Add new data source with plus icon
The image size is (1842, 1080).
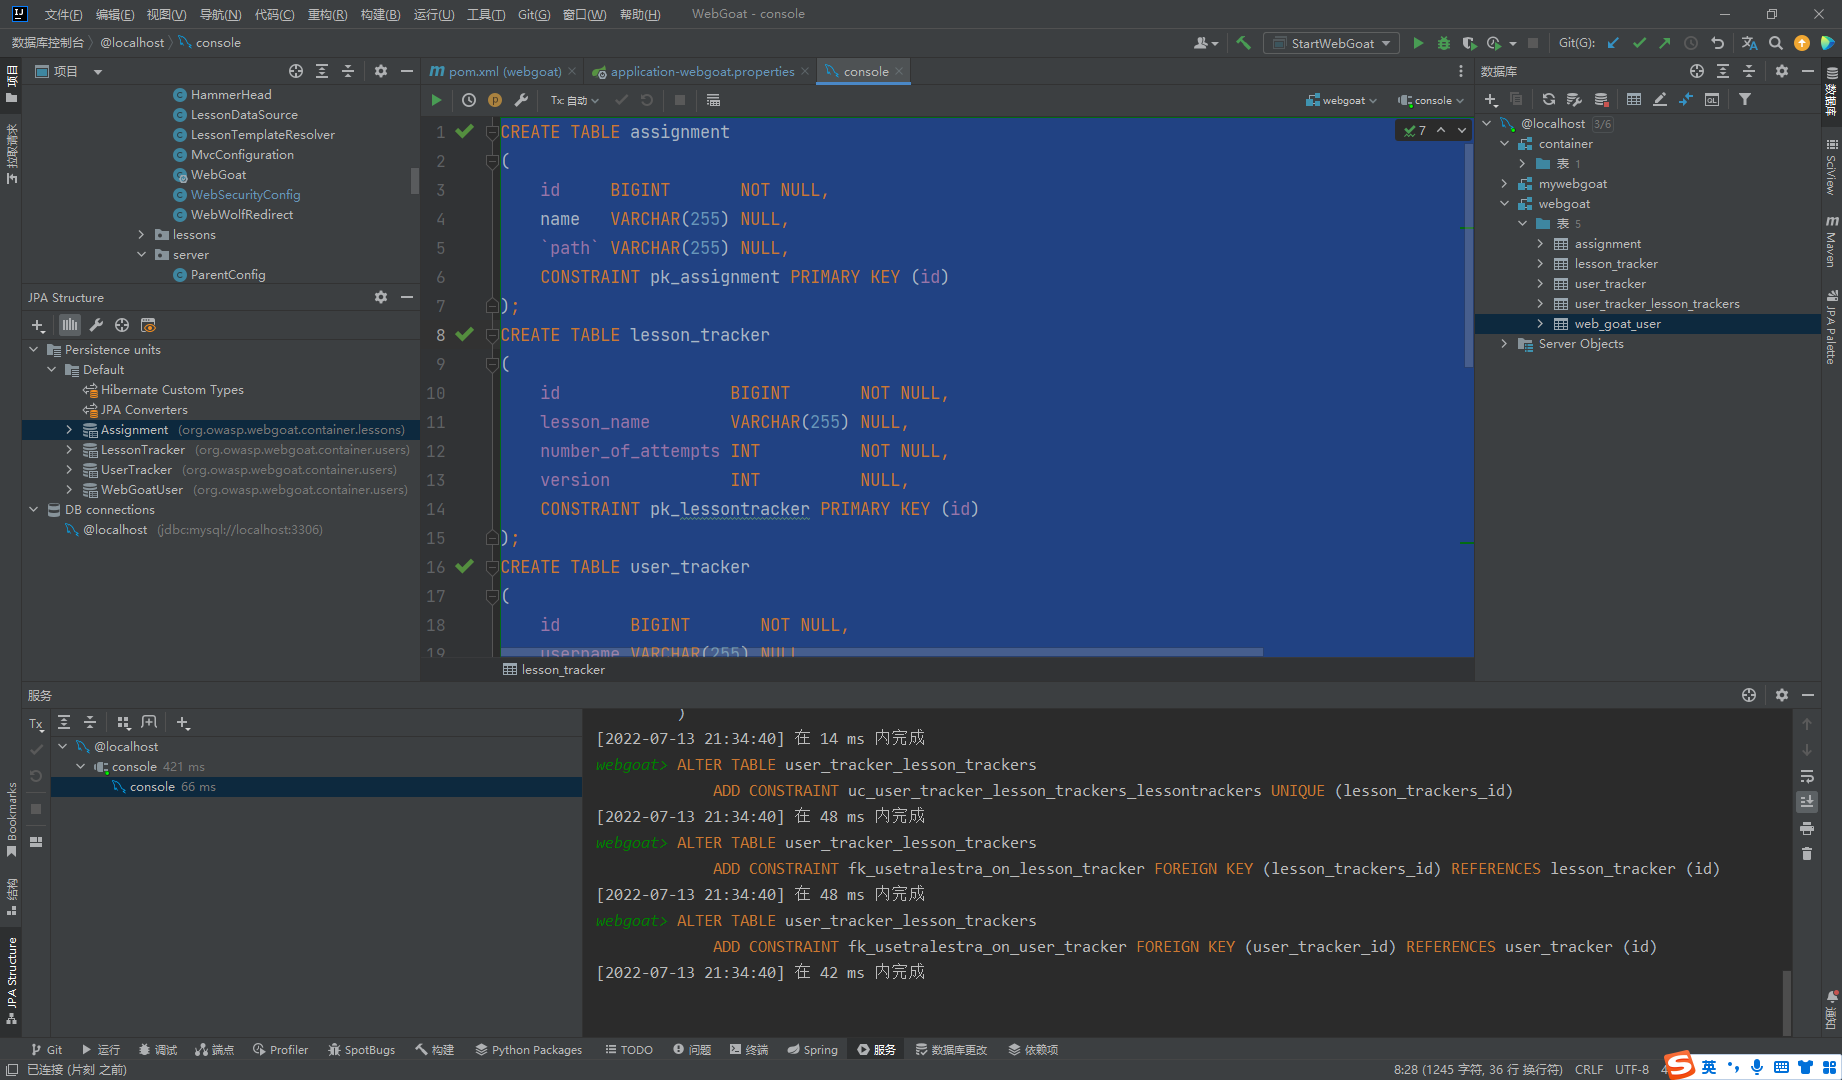1491,99
